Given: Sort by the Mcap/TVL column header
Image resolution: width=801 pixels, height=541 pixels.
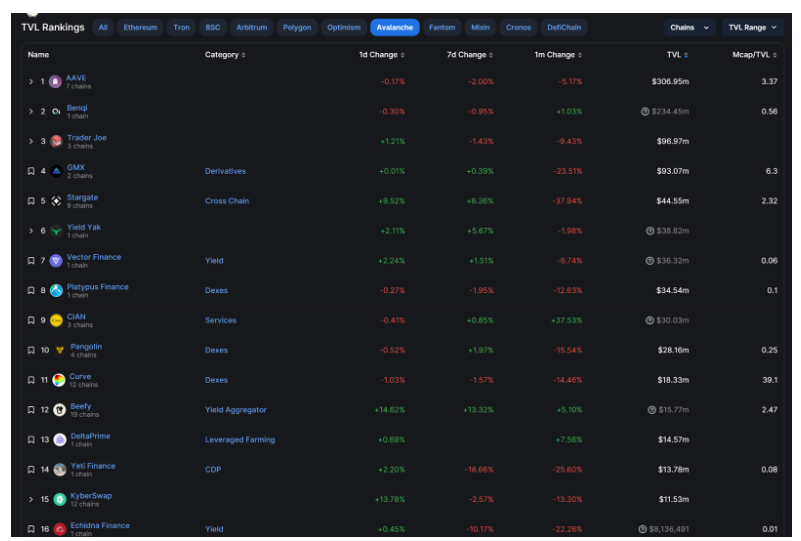Looking at the screenshot, I should pyautogui.click(x=755, y=55).
